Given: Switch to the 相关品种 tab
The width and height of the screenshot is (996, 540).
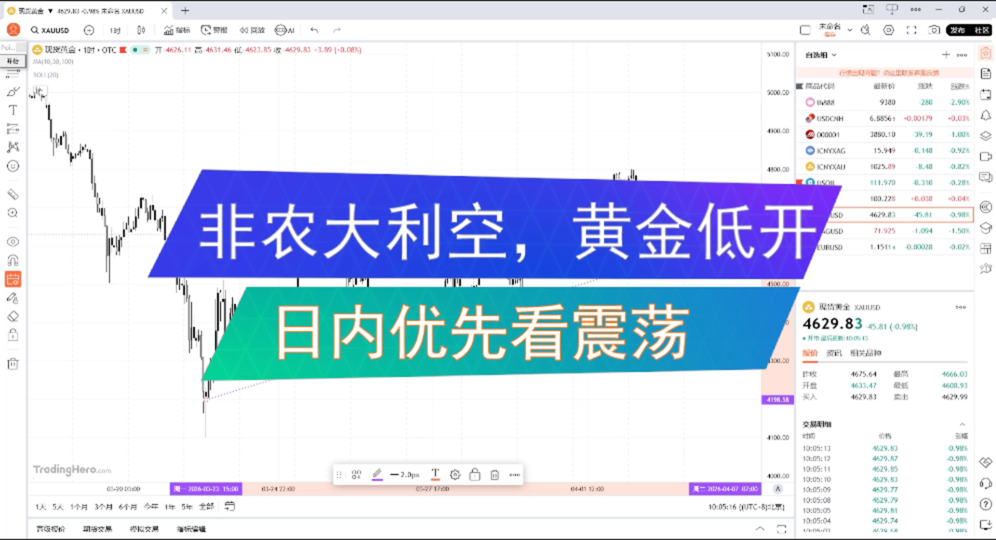Looking at the screenshot, I should (x=866, y=353).
